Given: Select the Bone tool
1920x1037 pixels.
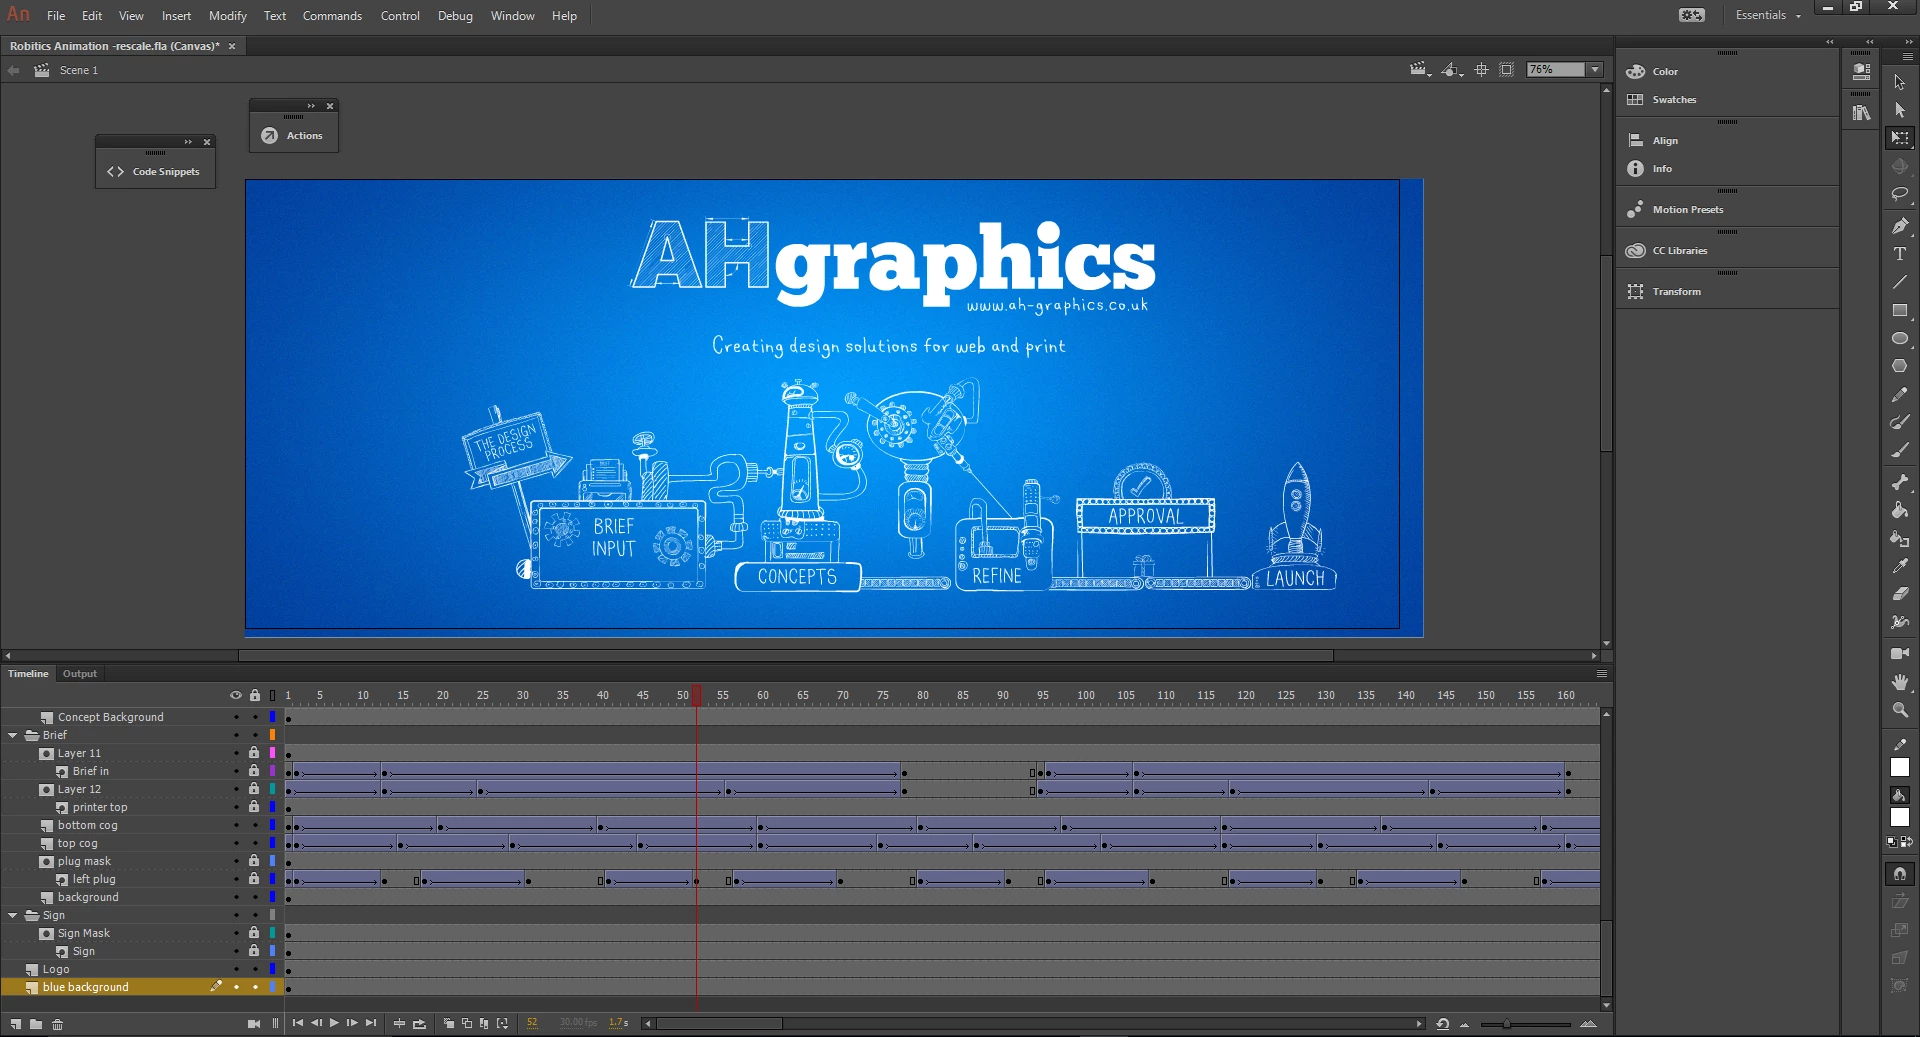Looking at the screenshot, I should pos(1900,482).
